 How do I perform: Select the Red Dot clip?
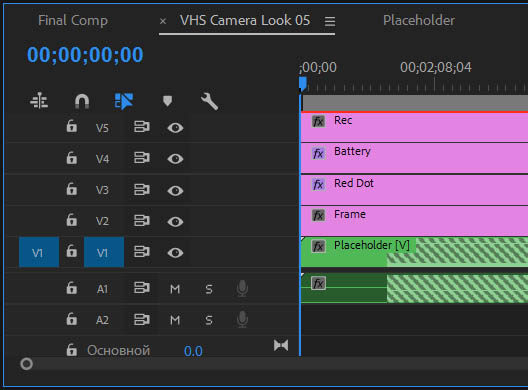pos(414,190)
